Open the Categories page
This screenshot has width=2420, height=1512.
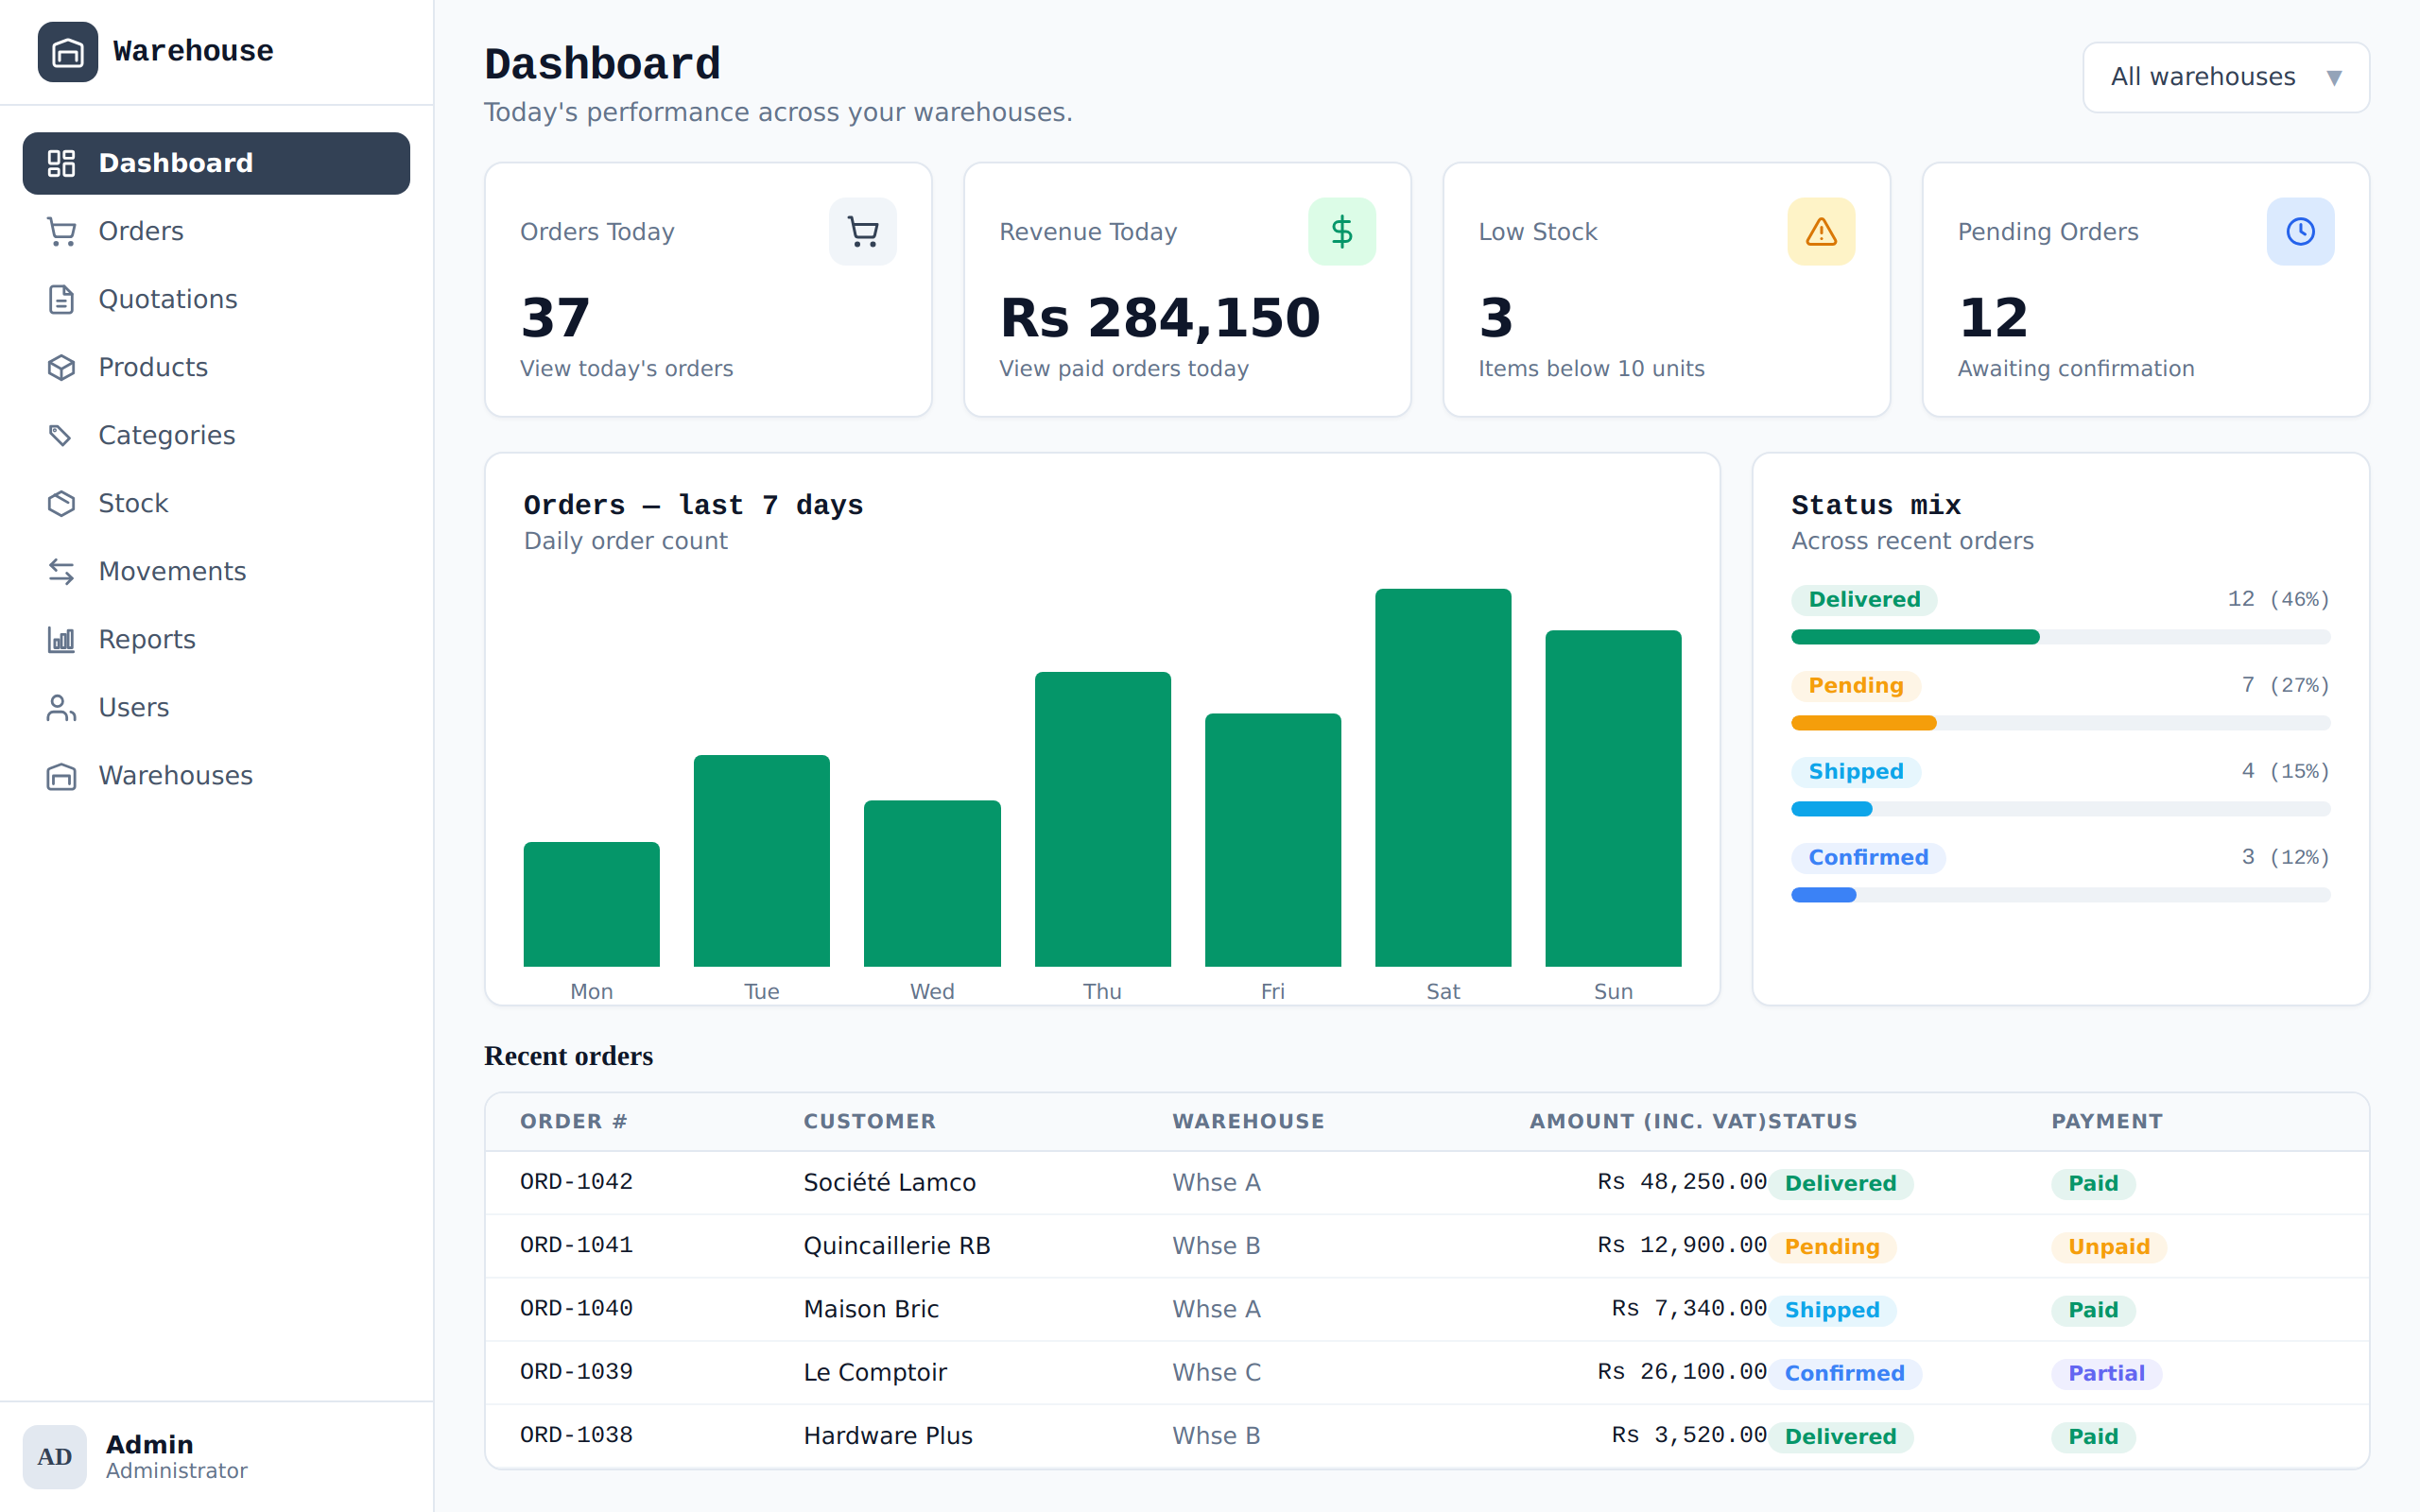216,435
